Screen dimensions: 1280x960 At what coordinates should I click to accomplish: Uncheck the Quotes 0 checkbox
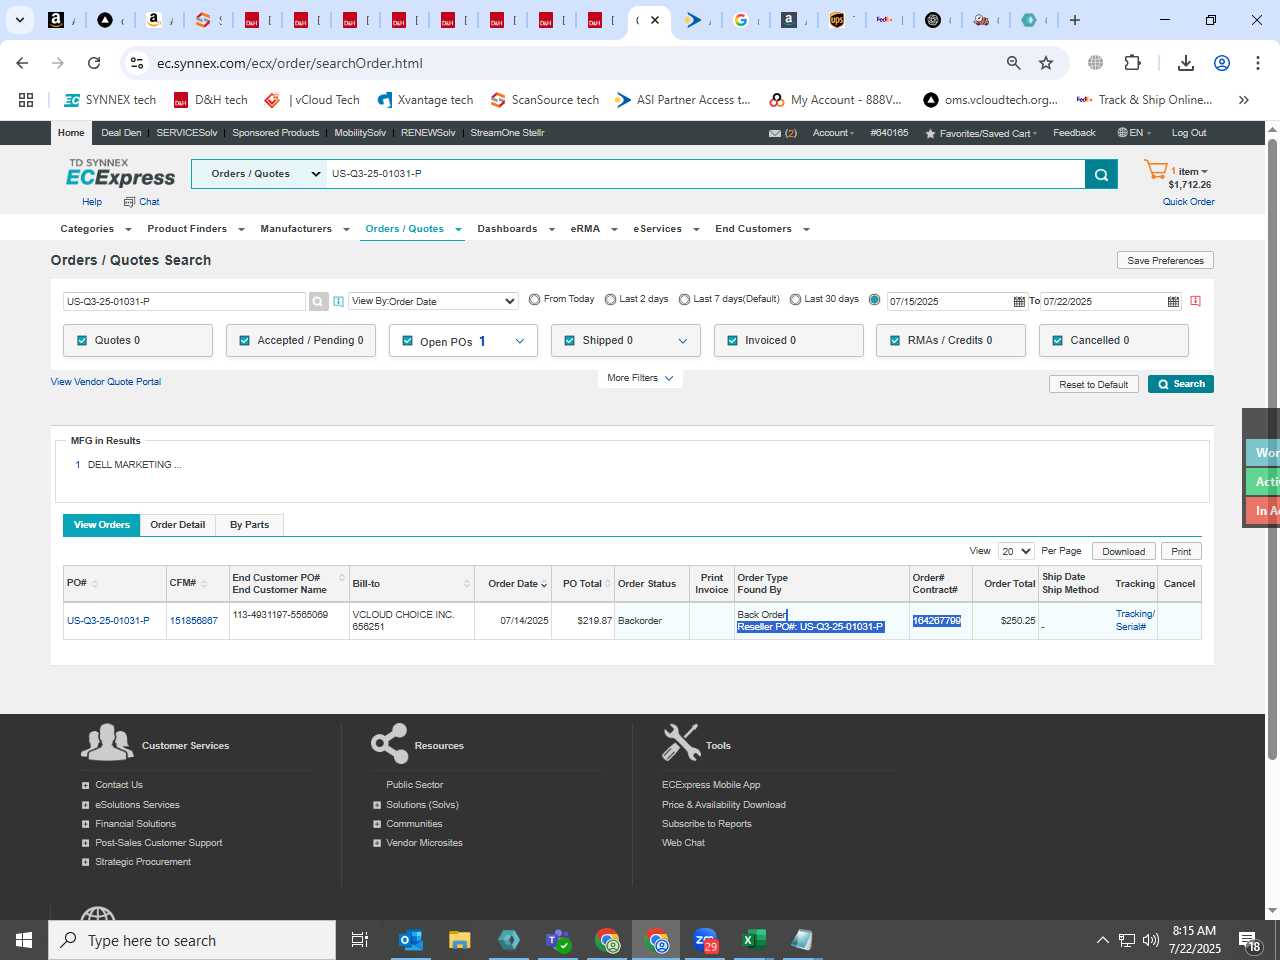coord(82,340)
